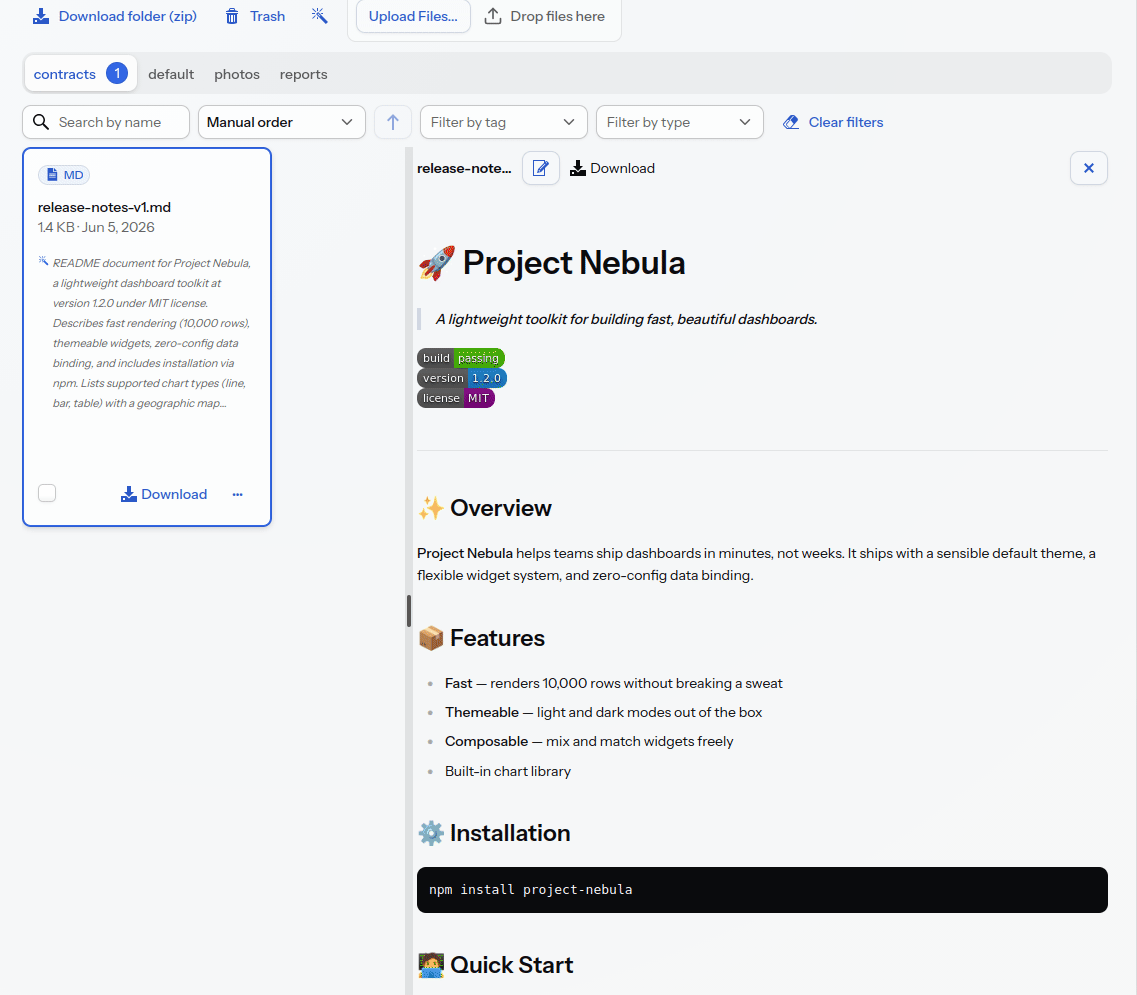This screenshot has height=995, width=1137.
Task: Switch to the photos tab
Action: pos(237,74)
